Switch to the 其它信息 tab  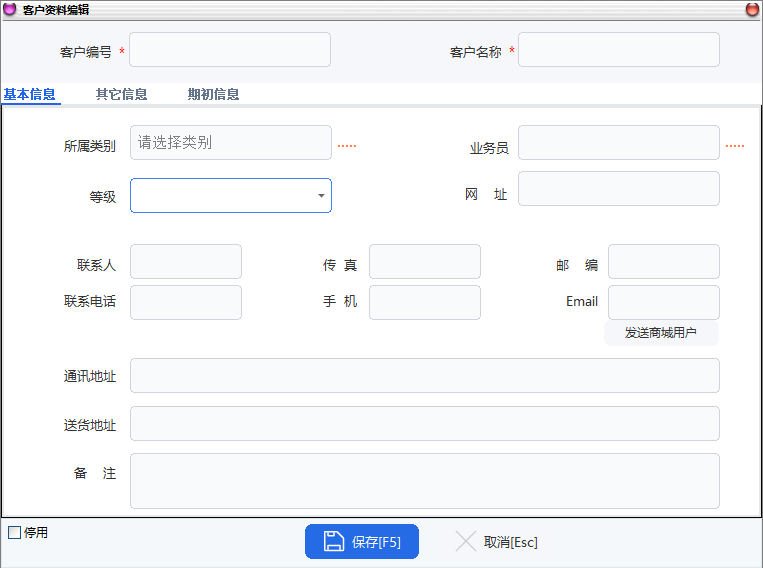point(122,95)
